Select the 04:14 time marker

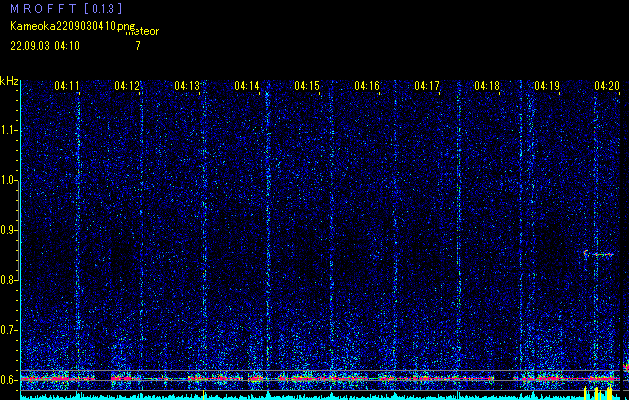247,86
